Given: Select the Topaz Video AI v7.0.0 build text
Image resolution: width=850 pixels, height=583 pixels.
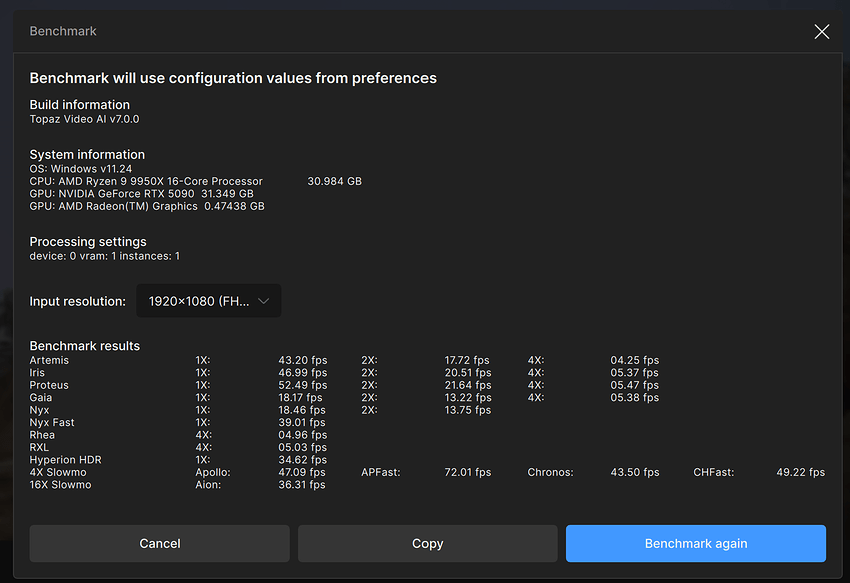Looking at the screenshot, I should pyautogui.click(x=84, y=119).
